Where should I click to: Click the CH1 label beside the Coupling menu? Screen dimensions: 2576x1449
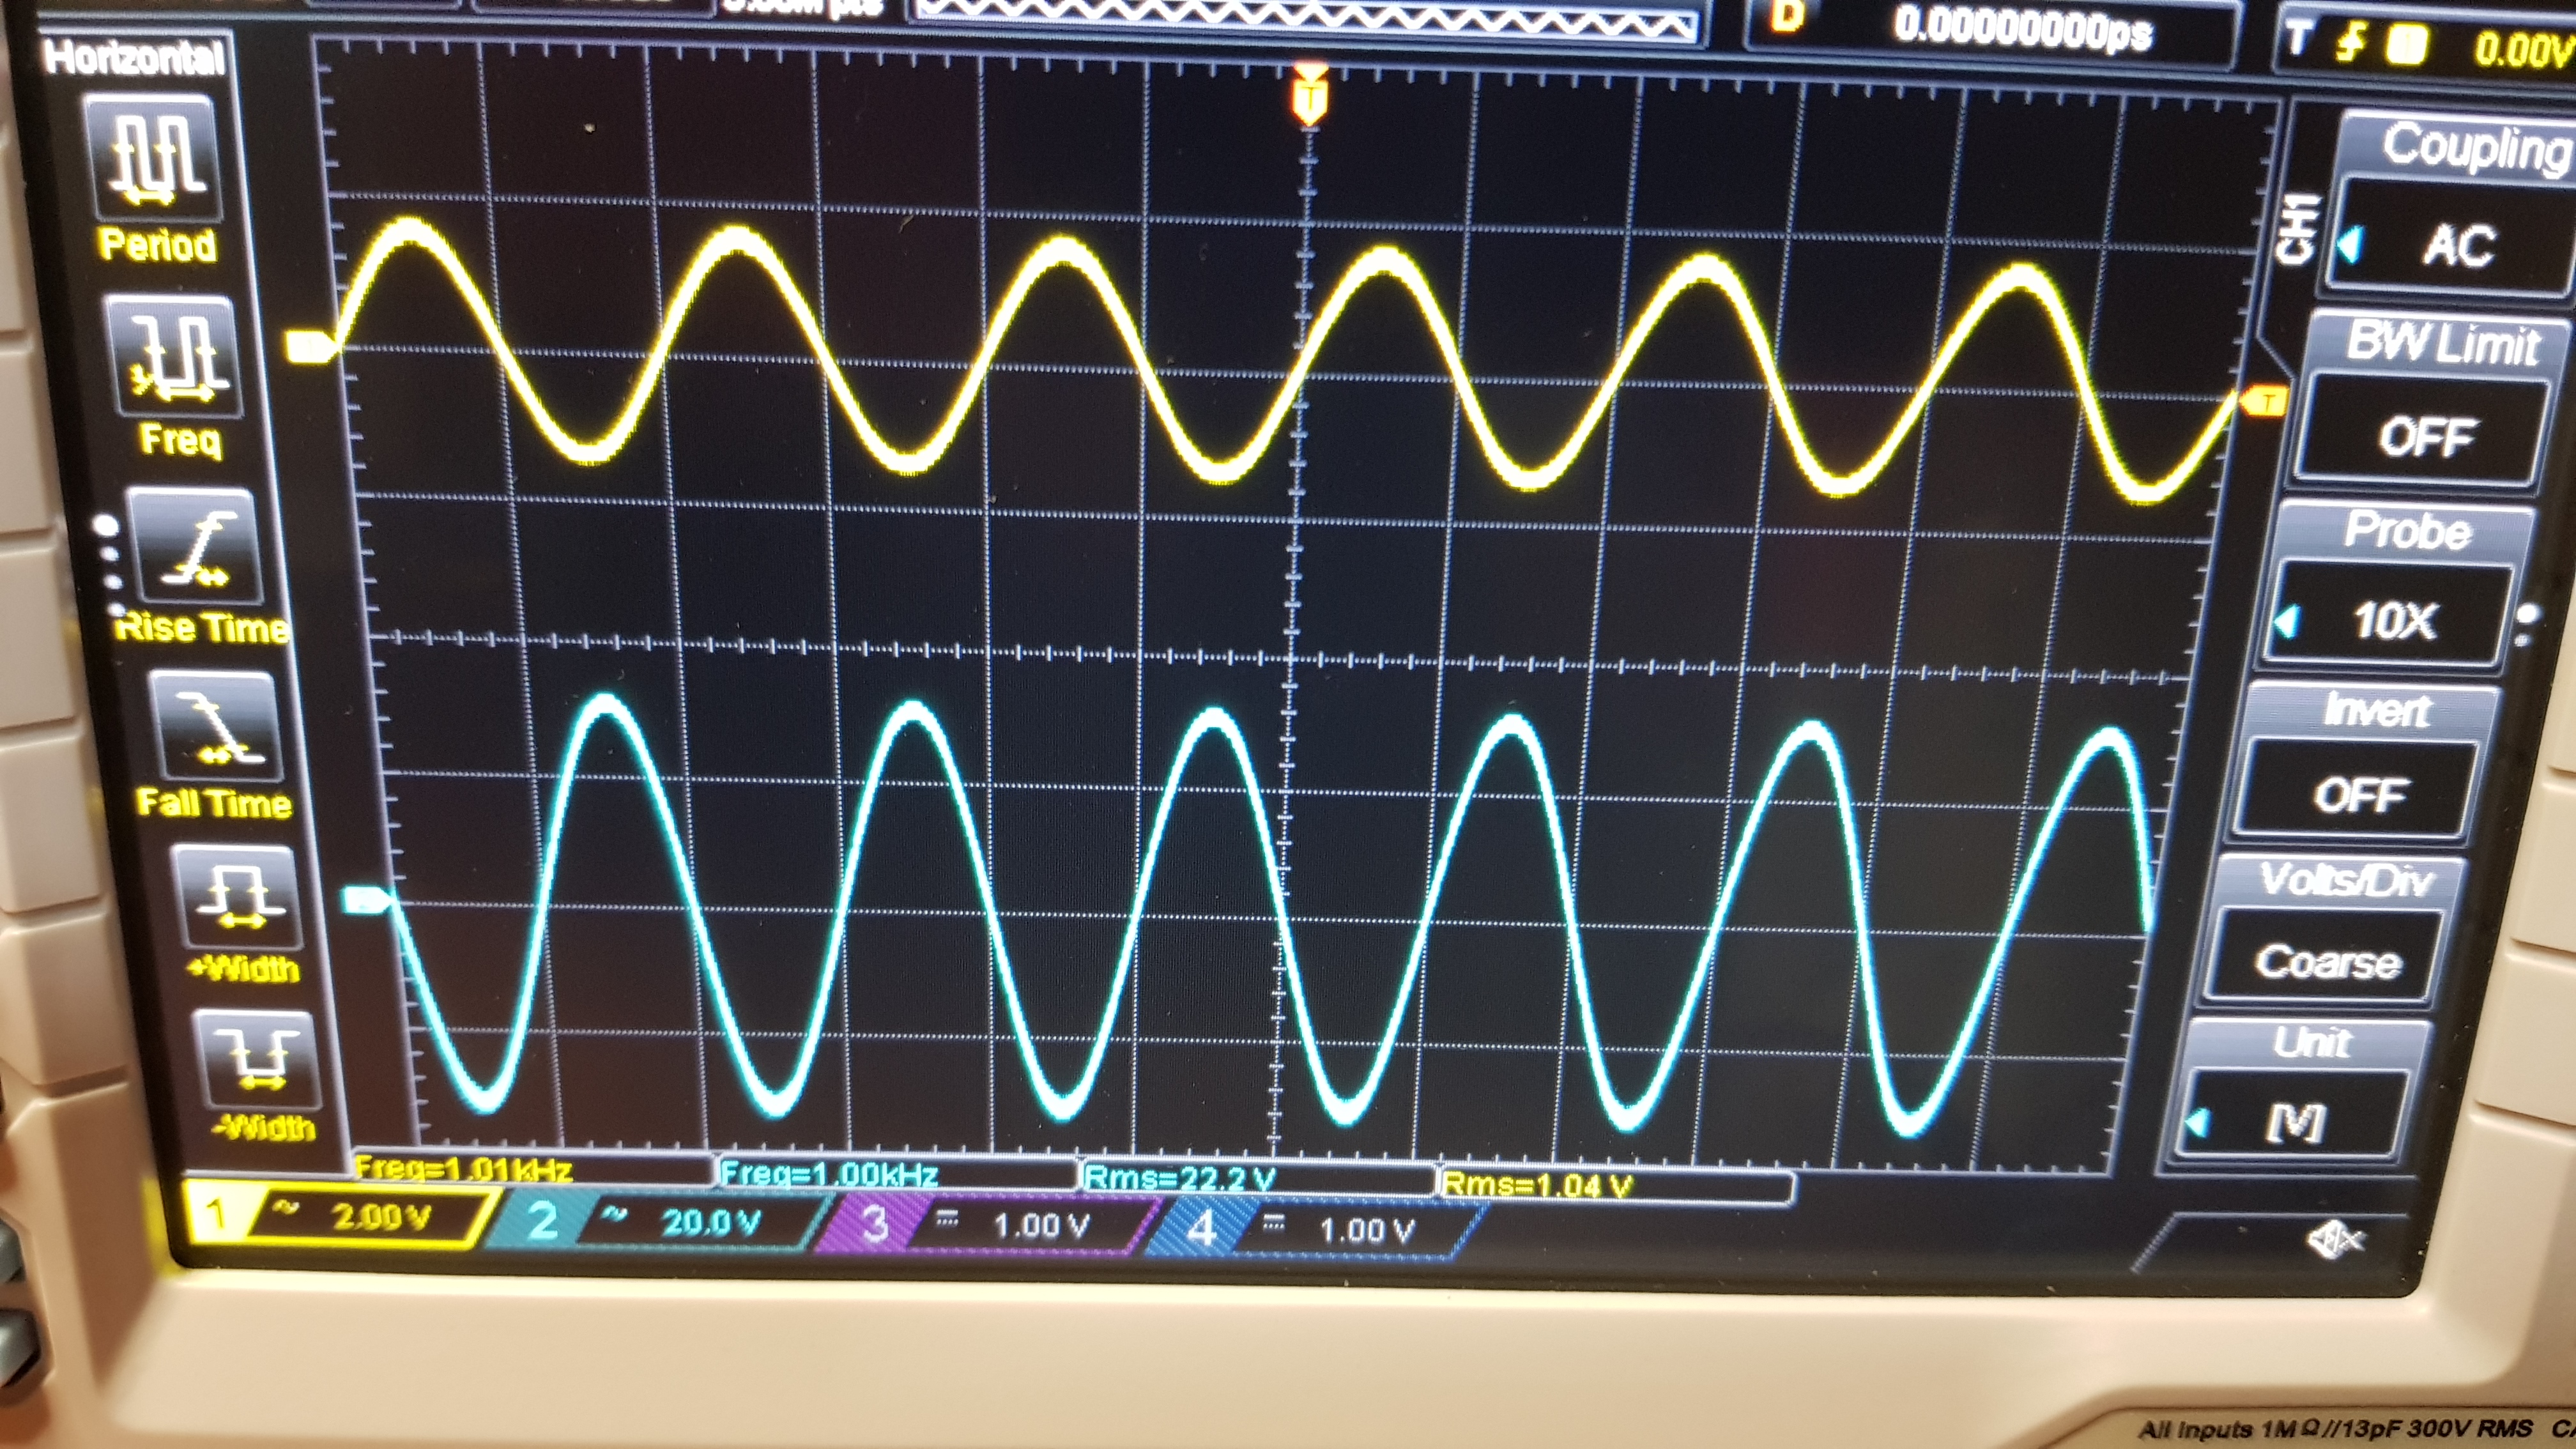pos(2297,230)
